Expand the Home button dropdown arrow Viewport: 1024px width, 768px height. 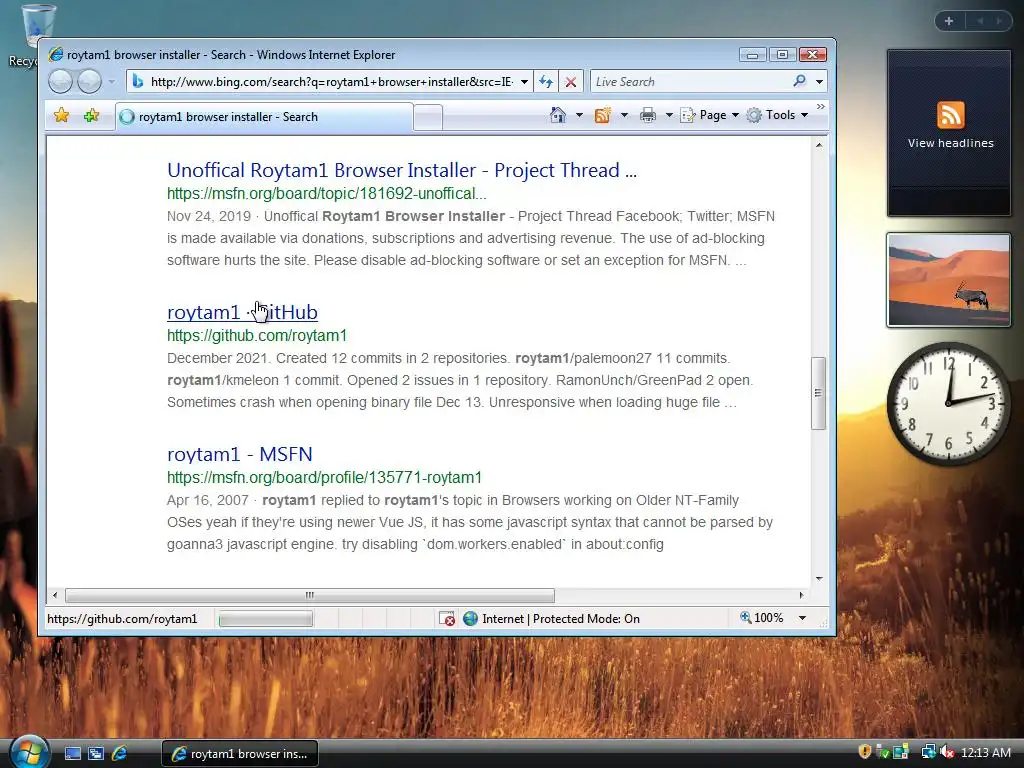coord(579,115)
